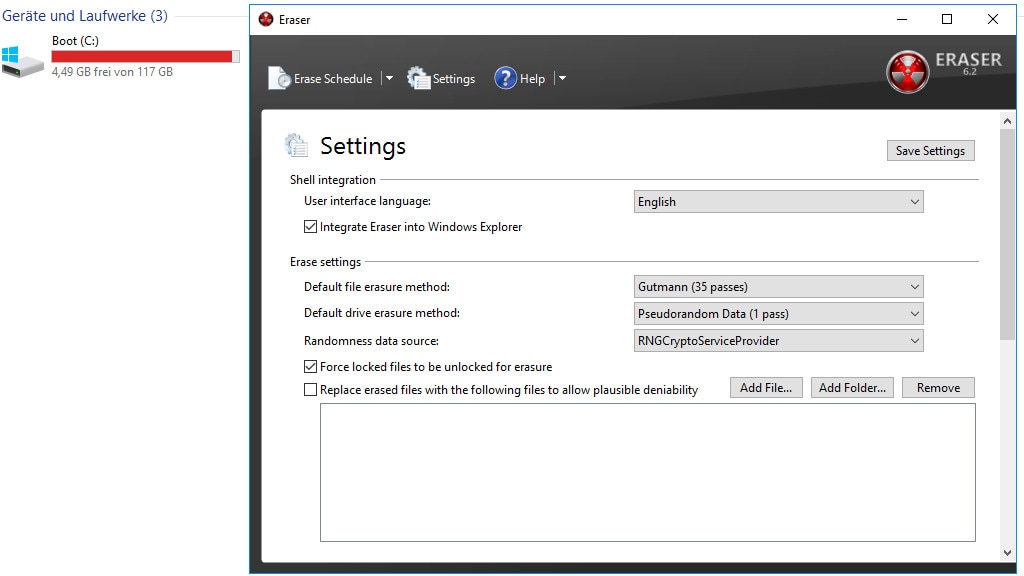
Task: Click the red Eraser logo emblem
Action: 908,72
